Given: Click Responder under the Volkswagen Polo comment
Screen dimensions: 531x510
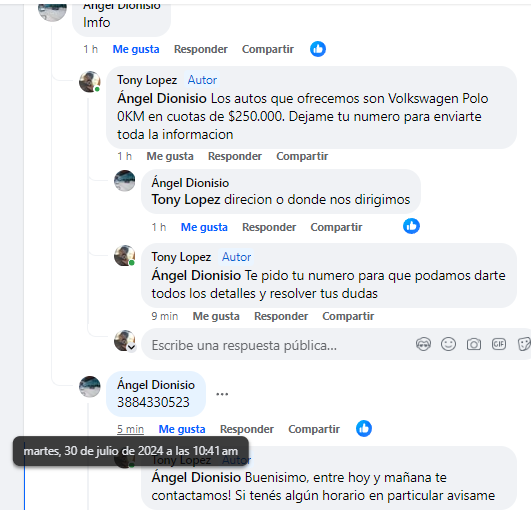Looking at the screenshot, I should [235, 156].
